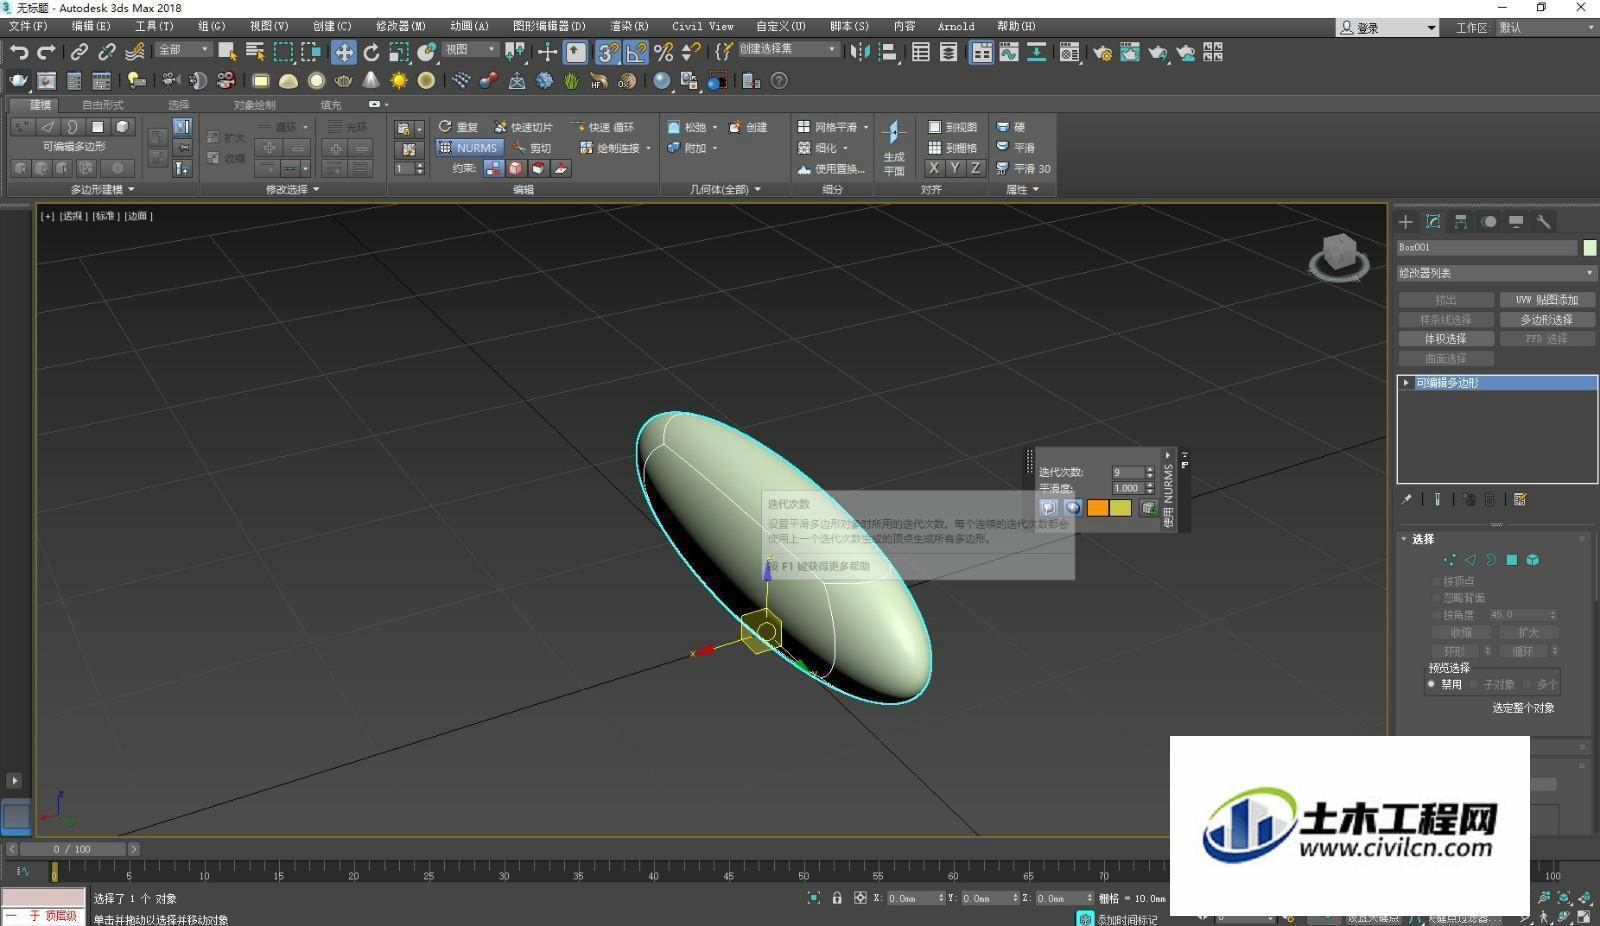Select Vertex sub-object level icon in the Selection rollout
This screenshot has width=1600, height=926.
click(1449, 560)
